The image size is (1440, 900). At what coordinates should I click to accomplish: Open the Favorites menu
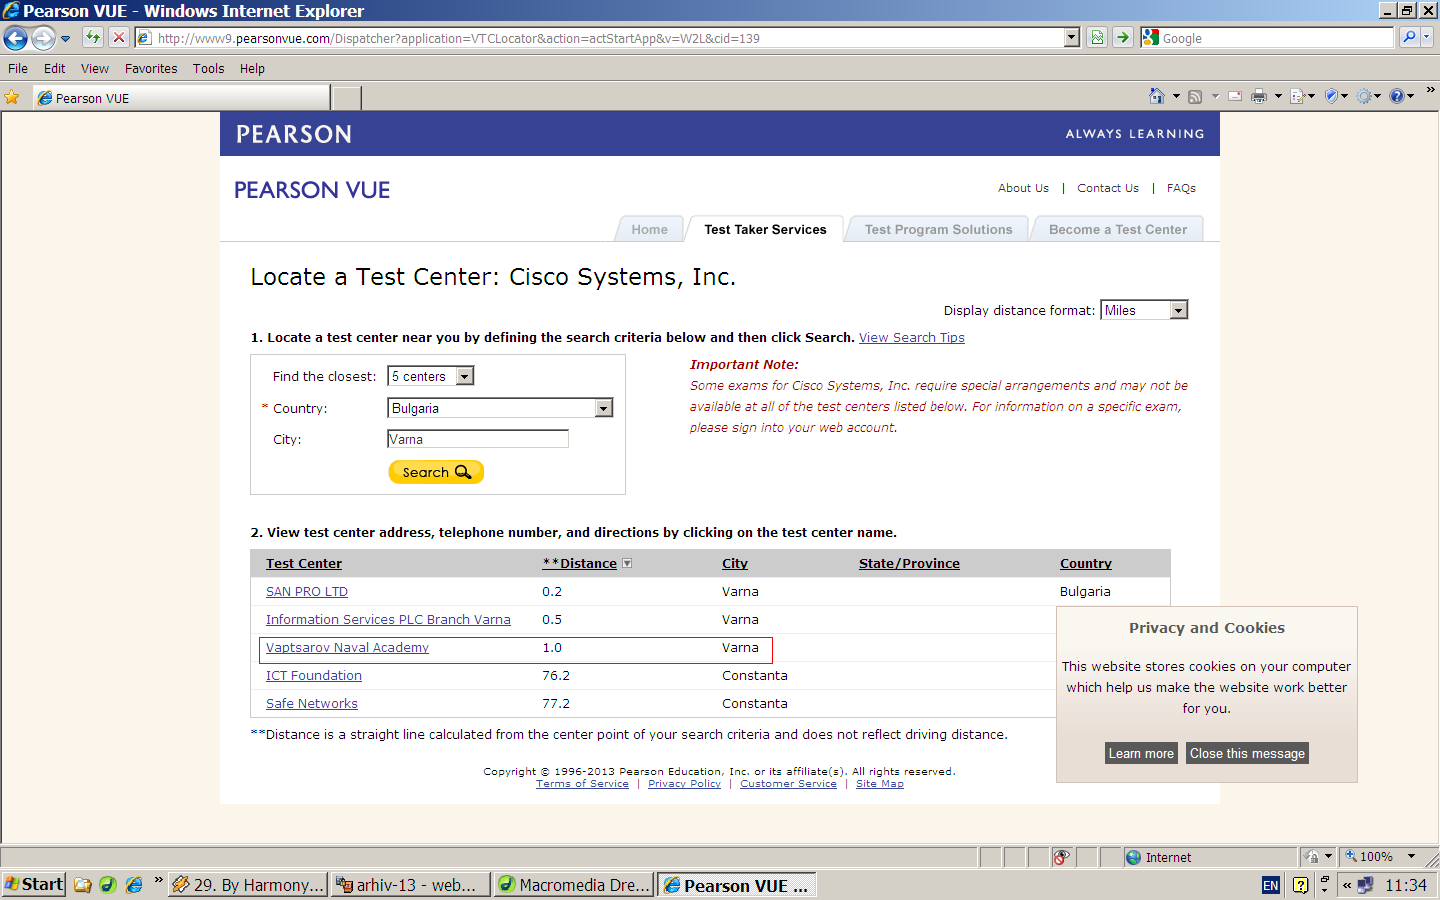151,68
